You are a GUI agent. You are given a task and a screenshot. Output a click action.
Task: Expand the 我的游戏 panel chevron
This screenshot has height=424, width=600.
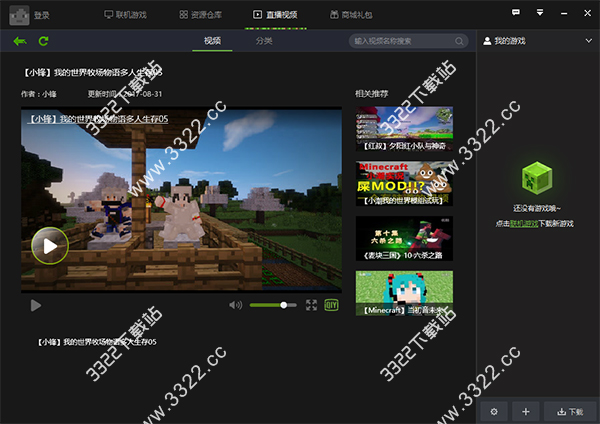(x=589, y=41)
